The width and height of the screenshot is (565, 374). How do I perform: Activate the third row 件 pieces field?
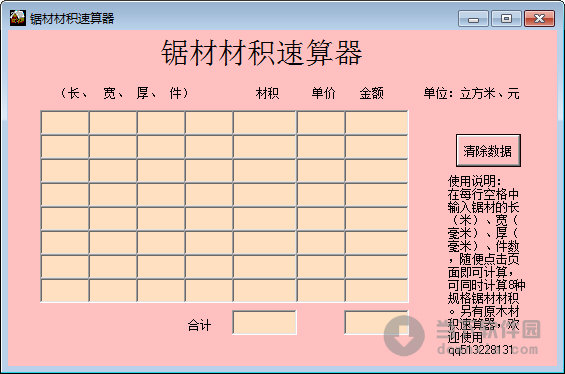tap(209, 171)
